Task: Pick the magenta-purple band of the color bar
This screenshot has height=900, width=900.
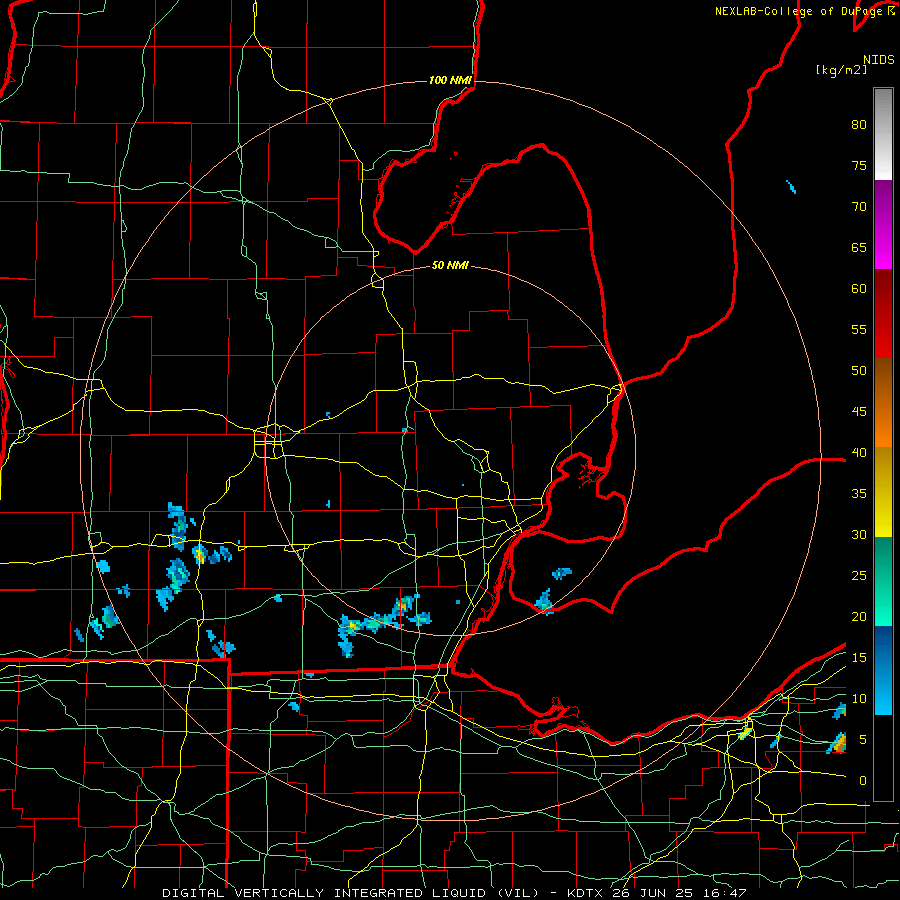Action: click(883, 224)
